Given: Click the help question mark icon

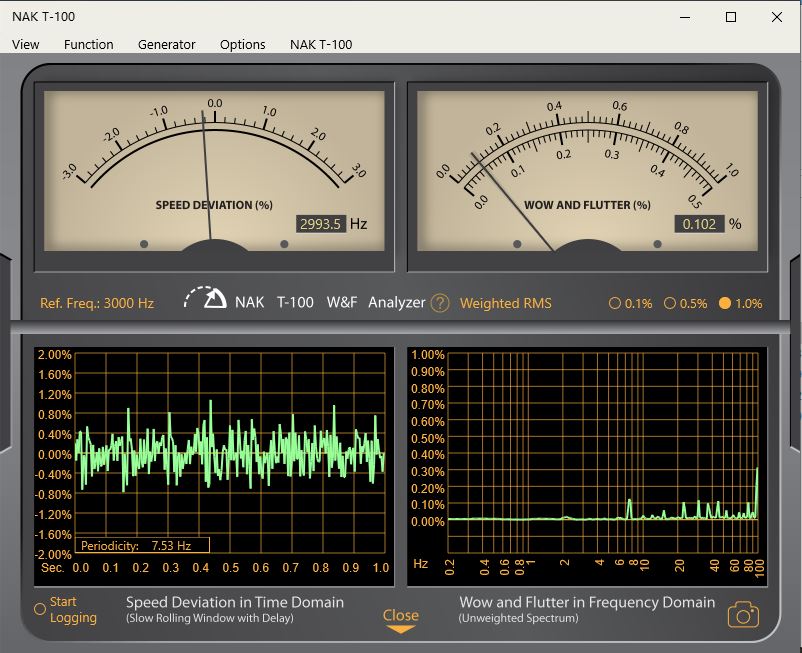Looking at the screenshot, I should click(x=439, y=303).
